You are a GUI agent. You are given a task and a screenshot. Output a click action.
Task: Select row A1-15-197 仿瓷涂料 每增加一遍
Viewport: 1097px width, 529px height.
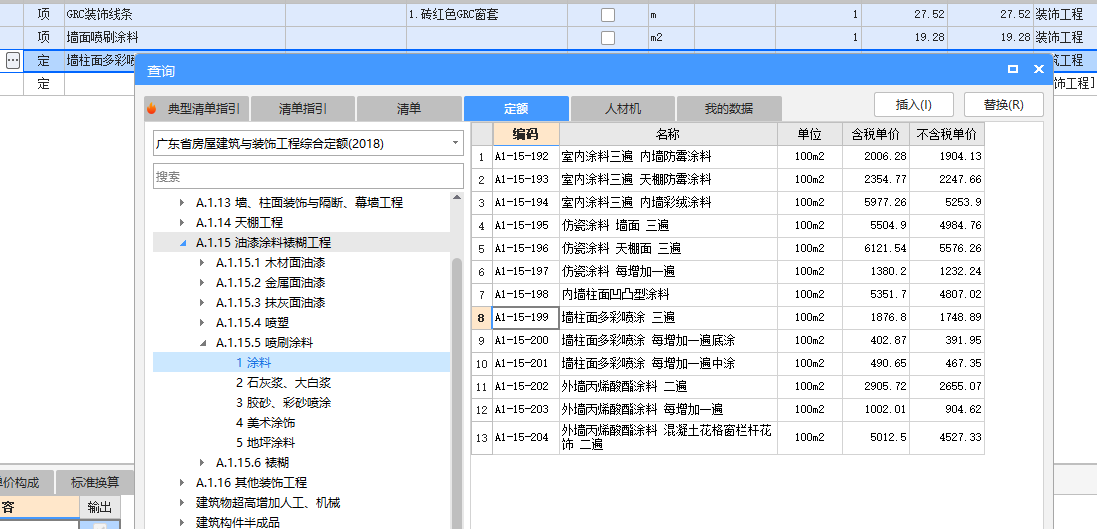point(728,271)
